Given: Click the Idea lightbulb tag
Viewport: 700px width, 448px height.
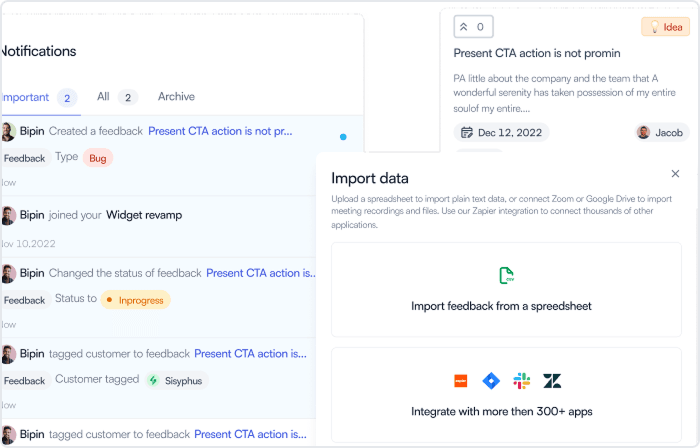Looking at the screenshot, I should (x=665, y=27).
